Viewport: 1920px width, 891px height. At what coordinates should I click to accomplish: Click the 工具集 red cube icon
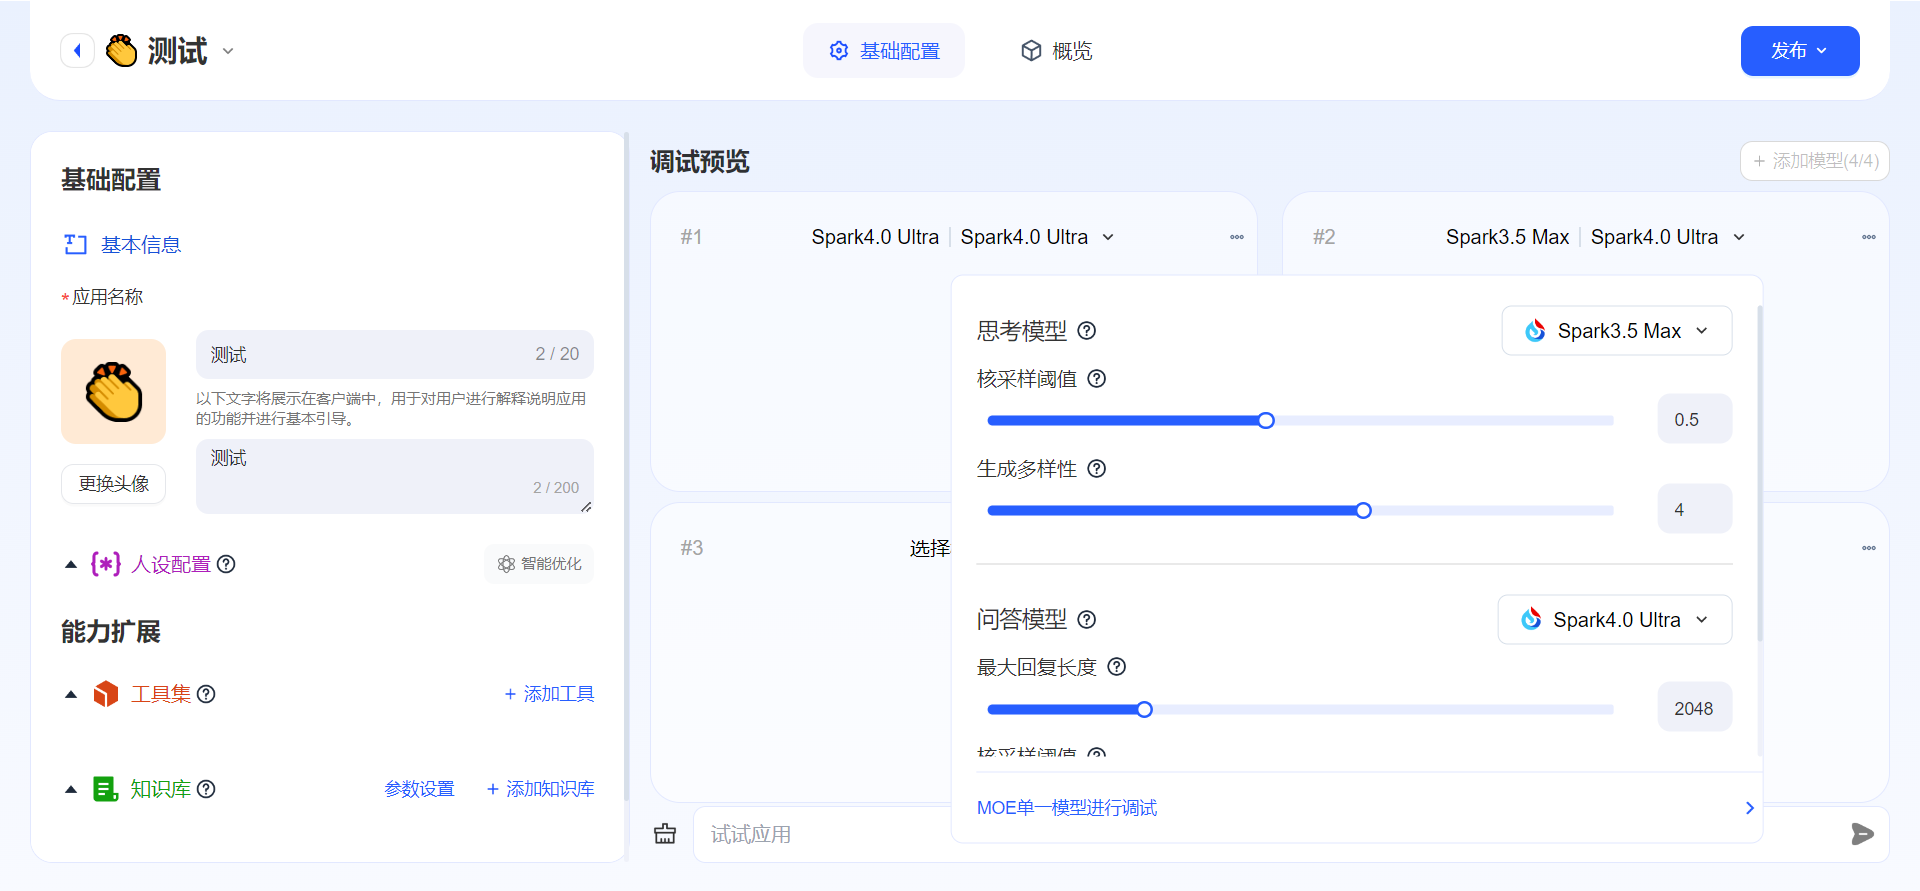click(x=106, y=694)
